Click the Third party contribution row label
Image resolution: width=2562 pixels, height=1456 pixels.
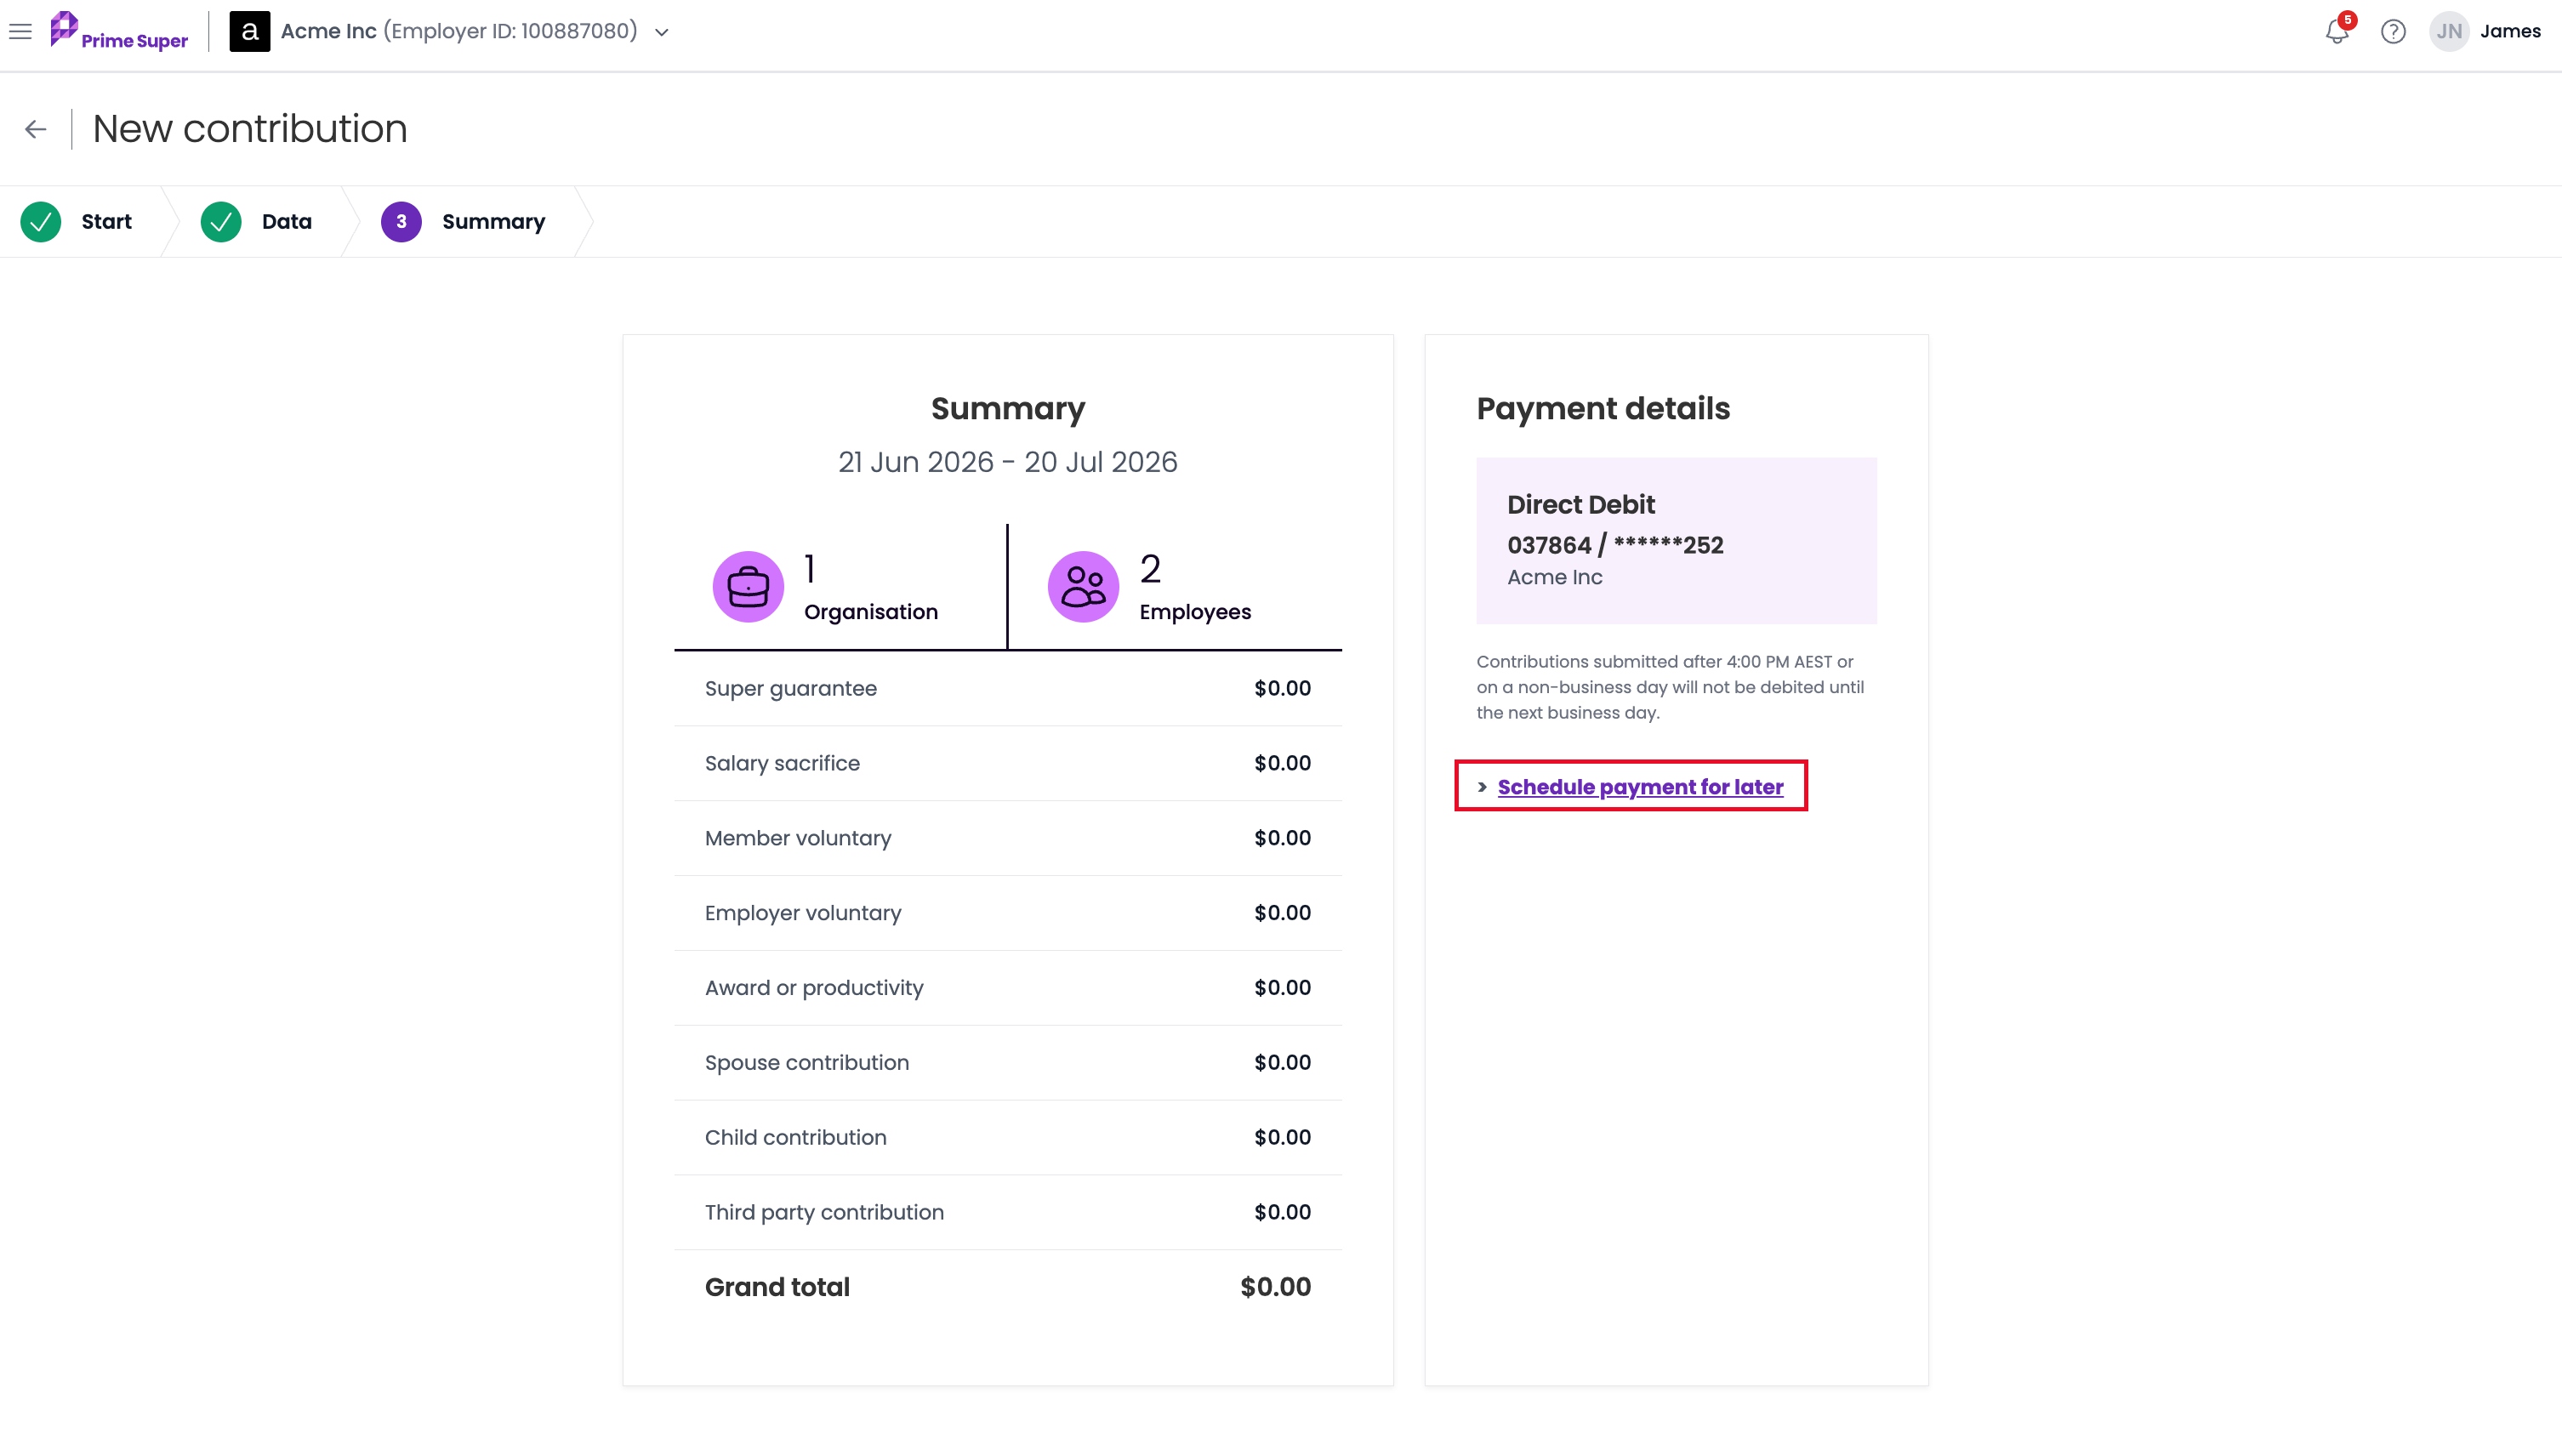point(824,1212)
